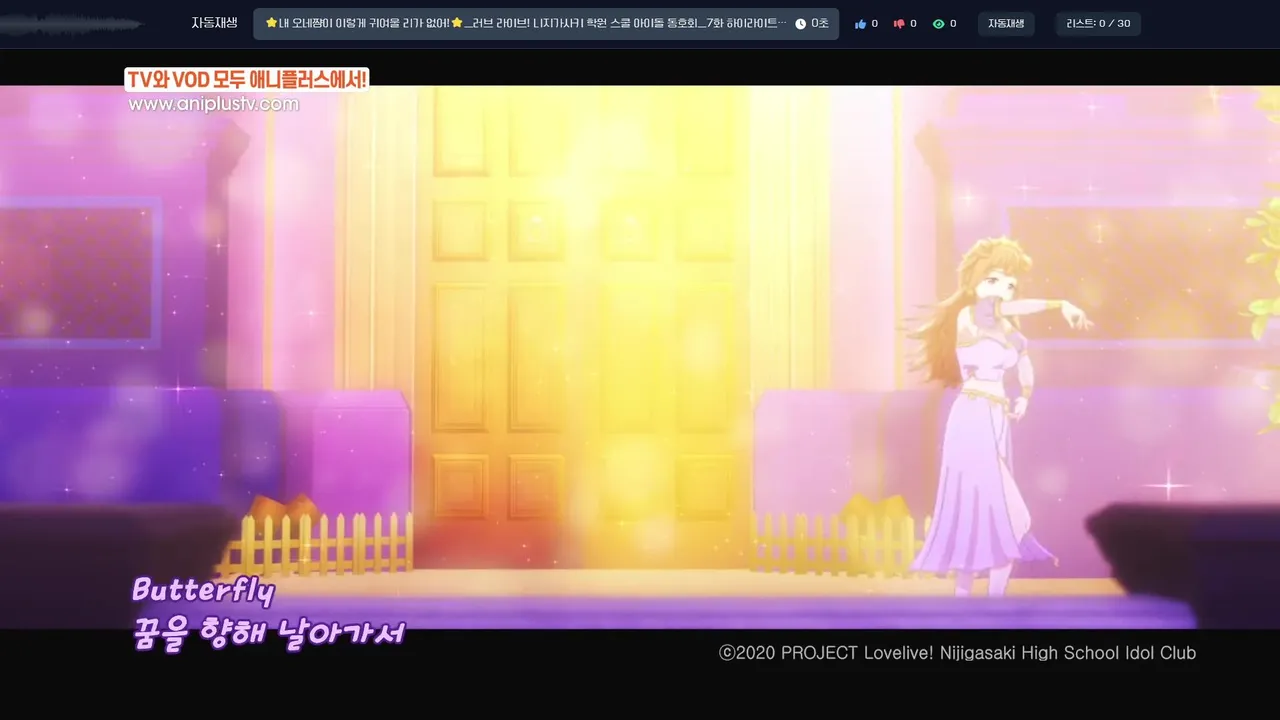
Task: Click the thumbs-down dislike icon
Action: [x=898, y=24]
